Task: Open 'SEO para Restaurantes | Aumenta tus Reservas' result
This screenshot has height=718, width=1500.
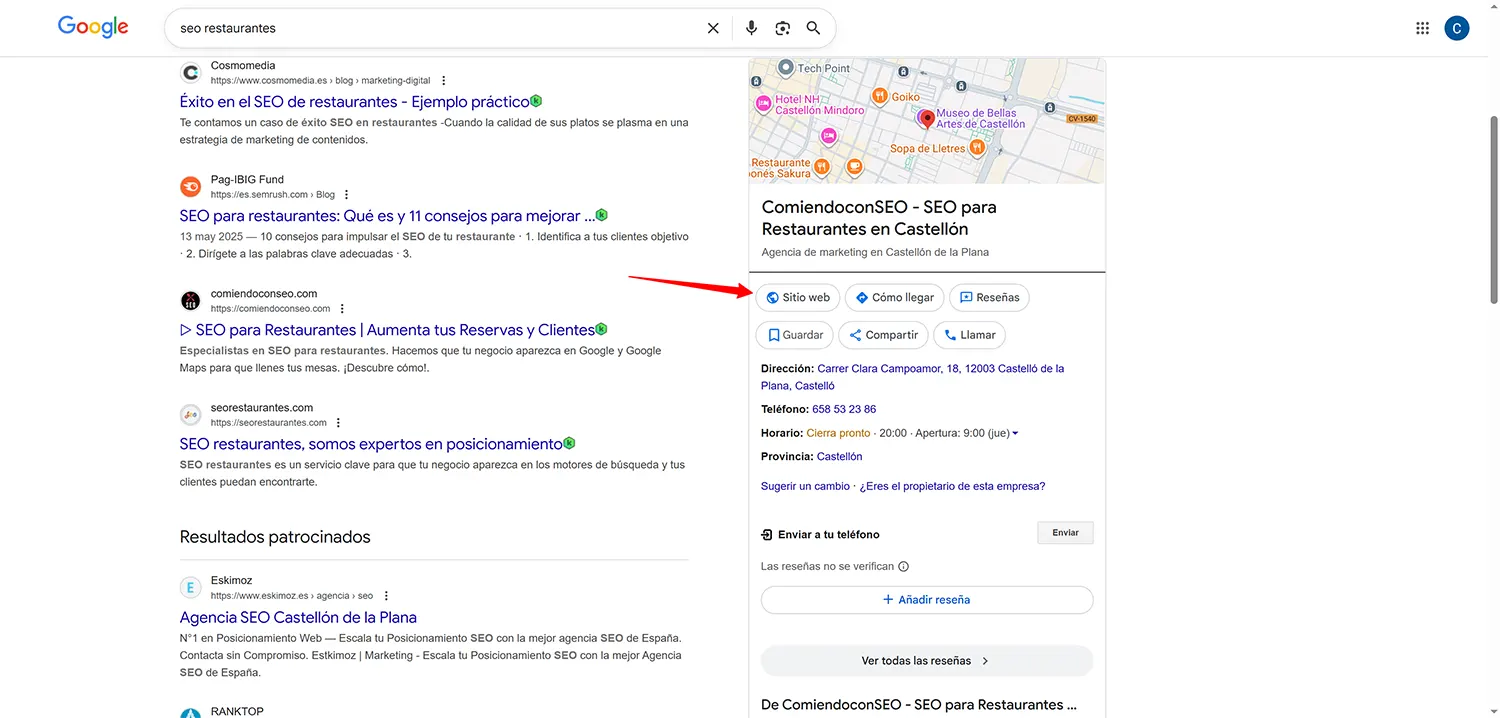Action: tap(387, 330)
